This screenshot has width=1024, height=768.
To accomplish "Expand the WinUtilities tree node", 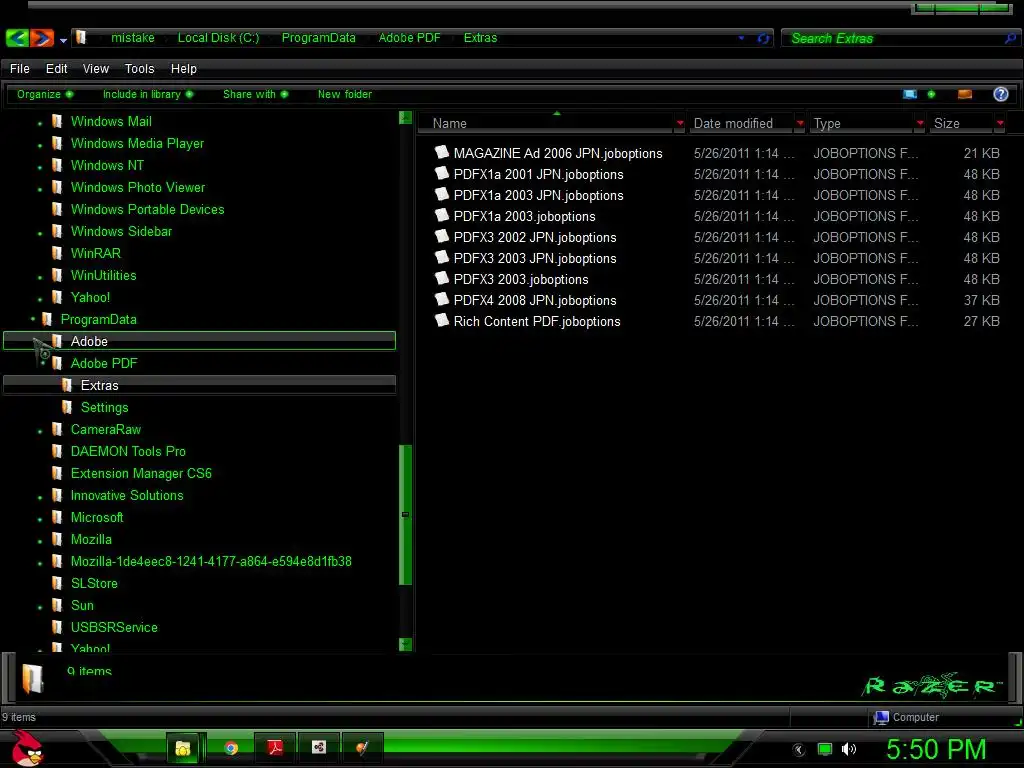I will coord(40,278).
